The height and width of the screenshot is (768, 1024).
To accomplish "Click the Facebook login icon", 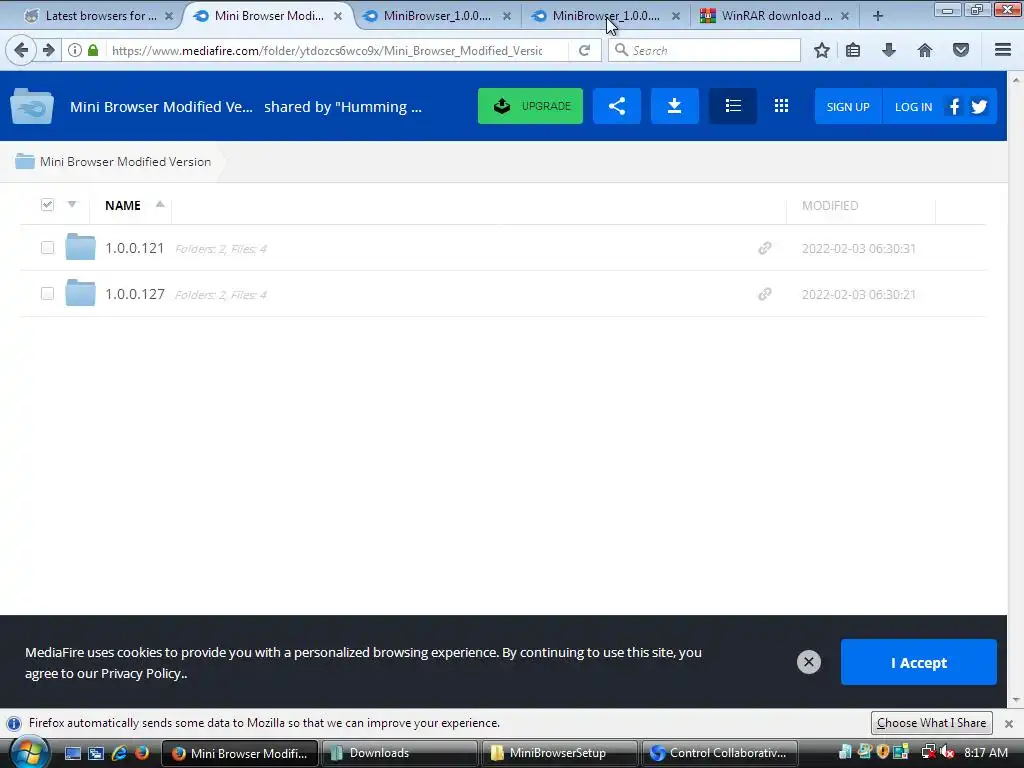I will pos(954,106).
